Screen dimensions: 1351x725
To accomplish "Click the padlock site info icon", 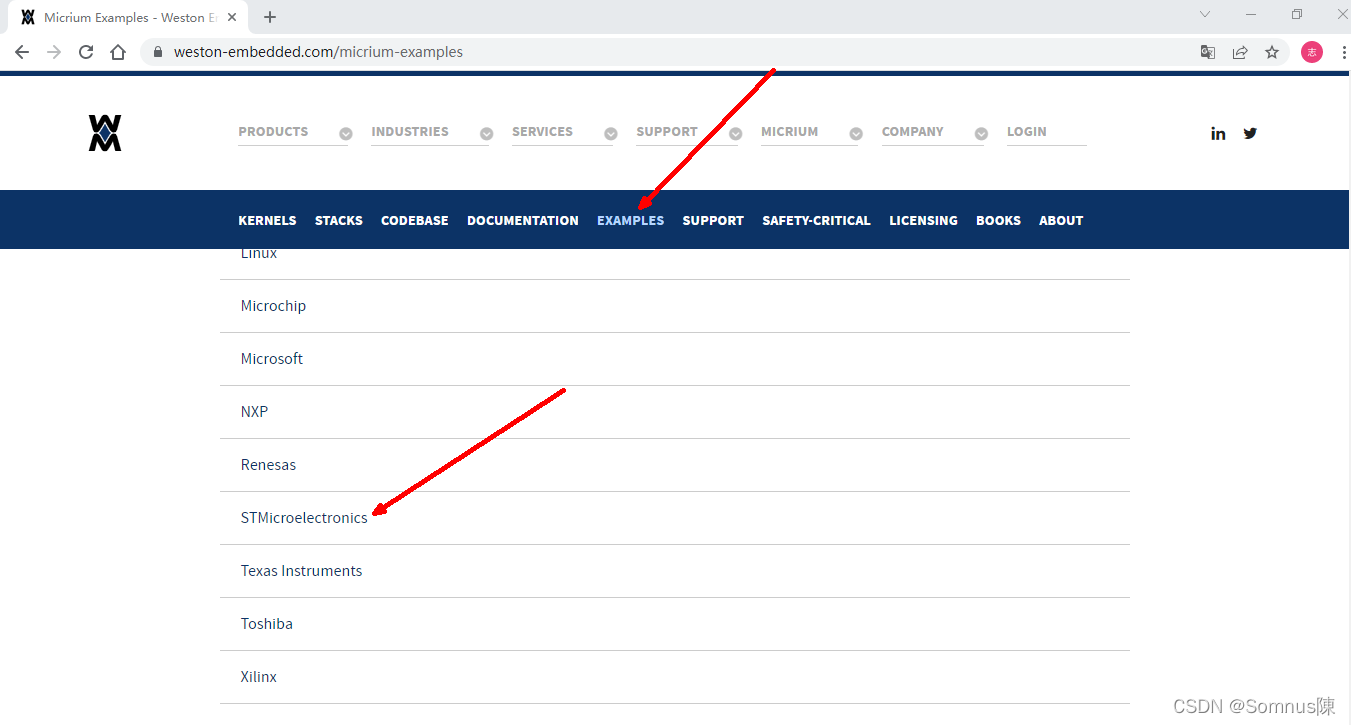I will coord(158,52).
